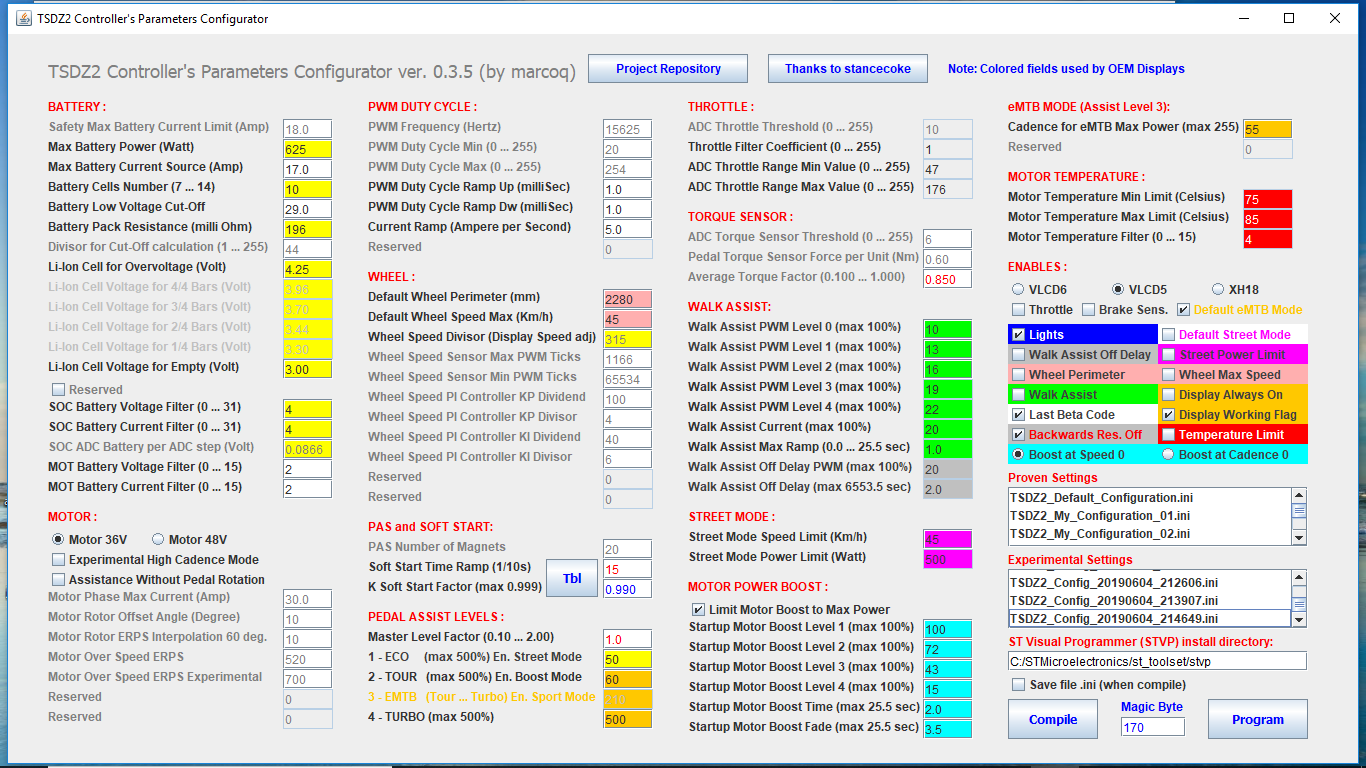1366x768 pixels.
Task: Click the Experimental Settings list scrollbar
Action: [1299, 599]
